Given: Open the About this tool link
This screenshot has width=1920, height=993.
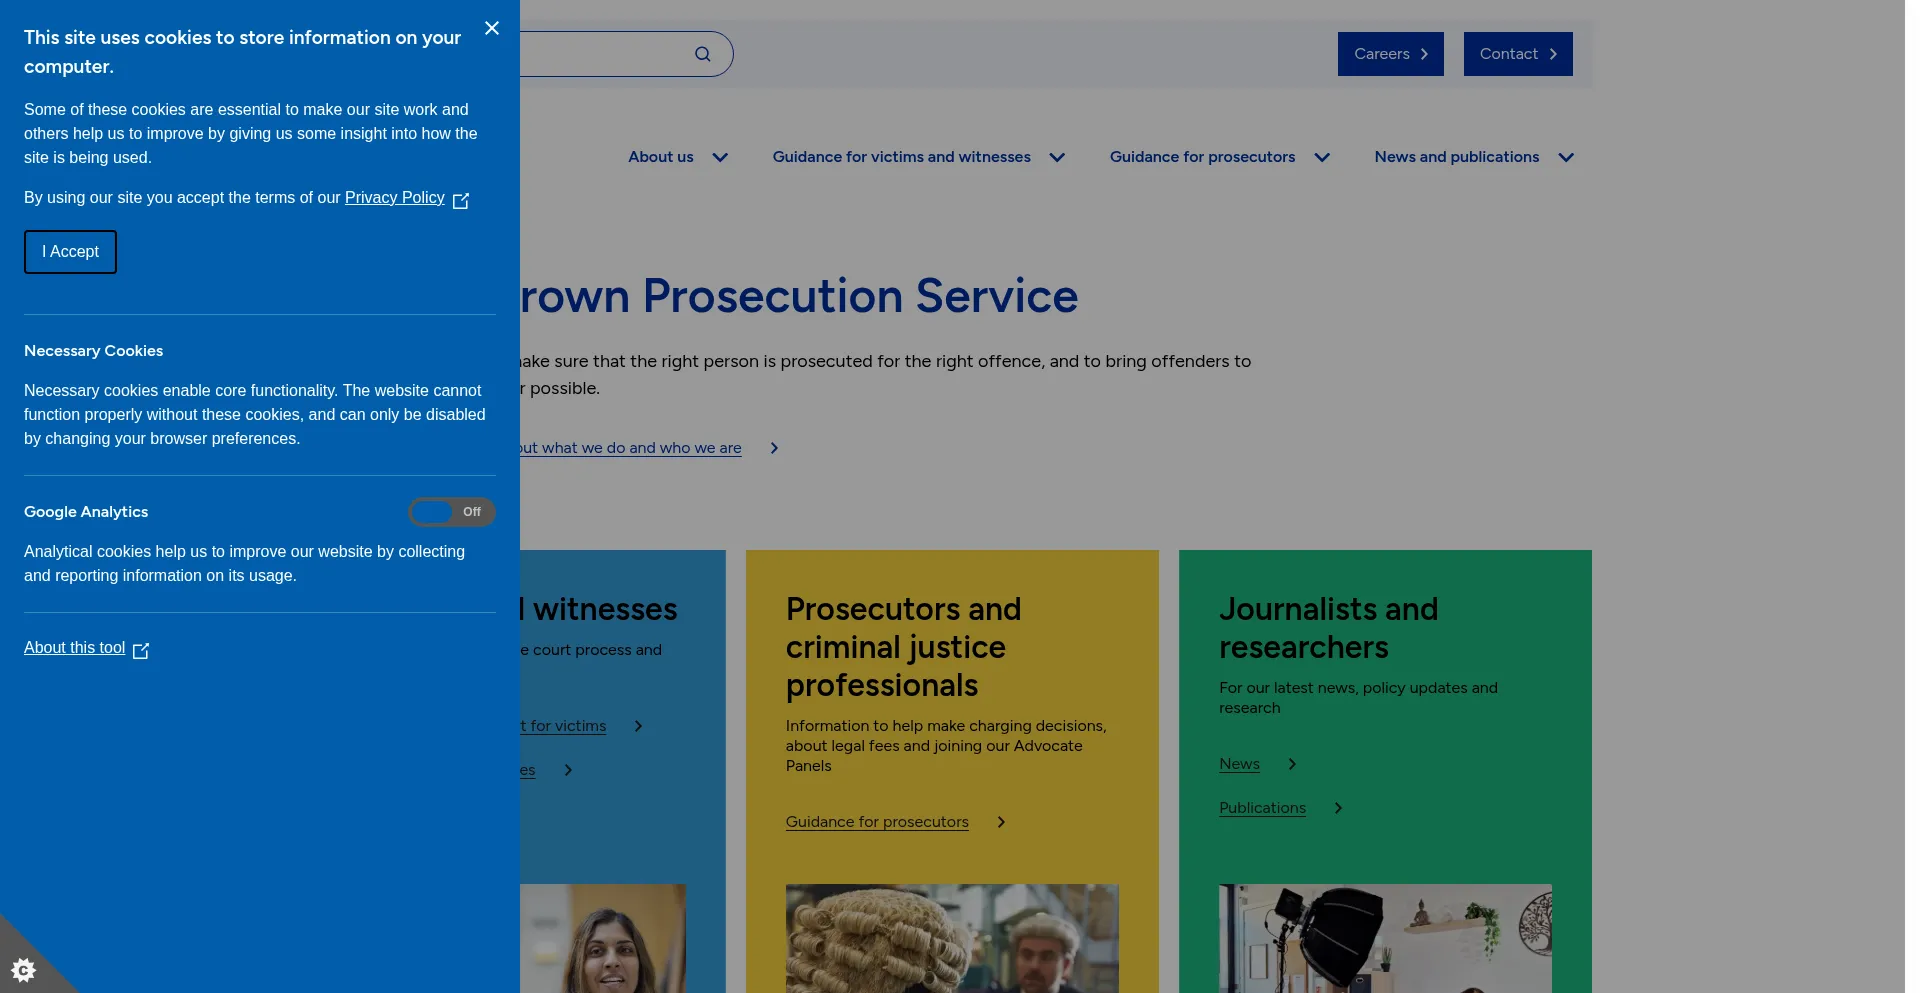Looking at the screenshot, I should click(75, 648).
